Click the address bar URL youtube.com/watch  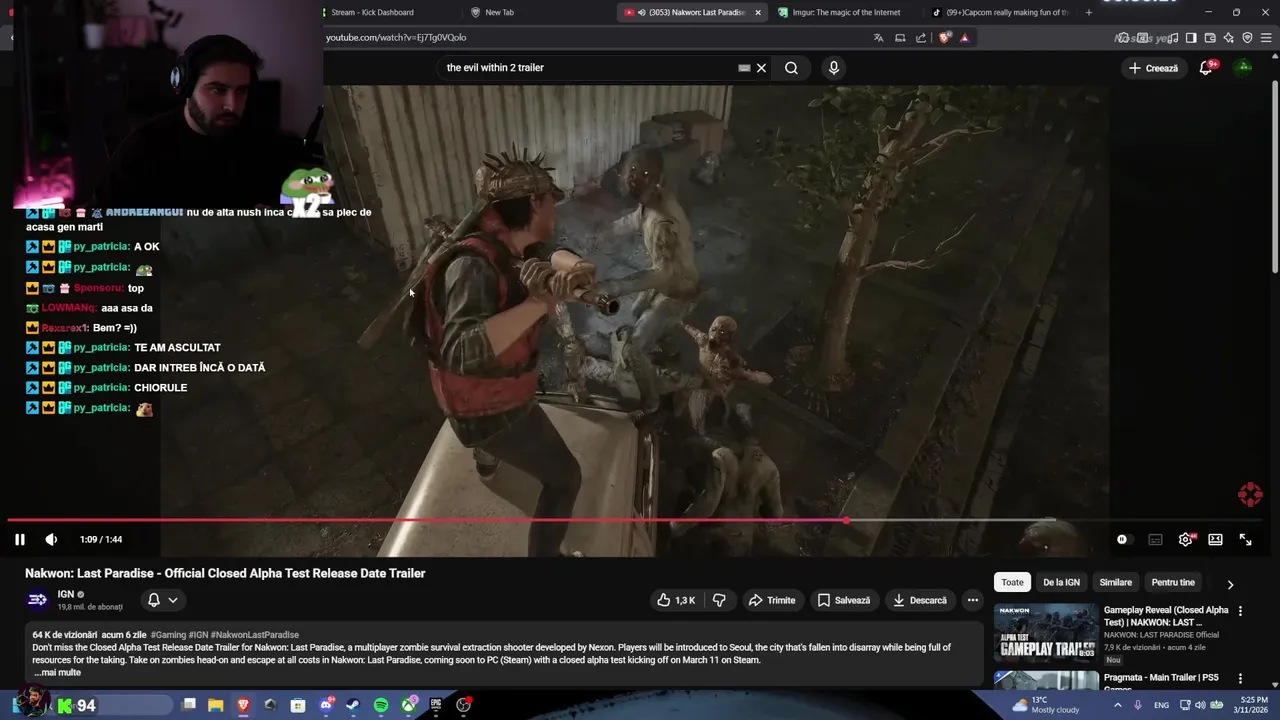396,38
